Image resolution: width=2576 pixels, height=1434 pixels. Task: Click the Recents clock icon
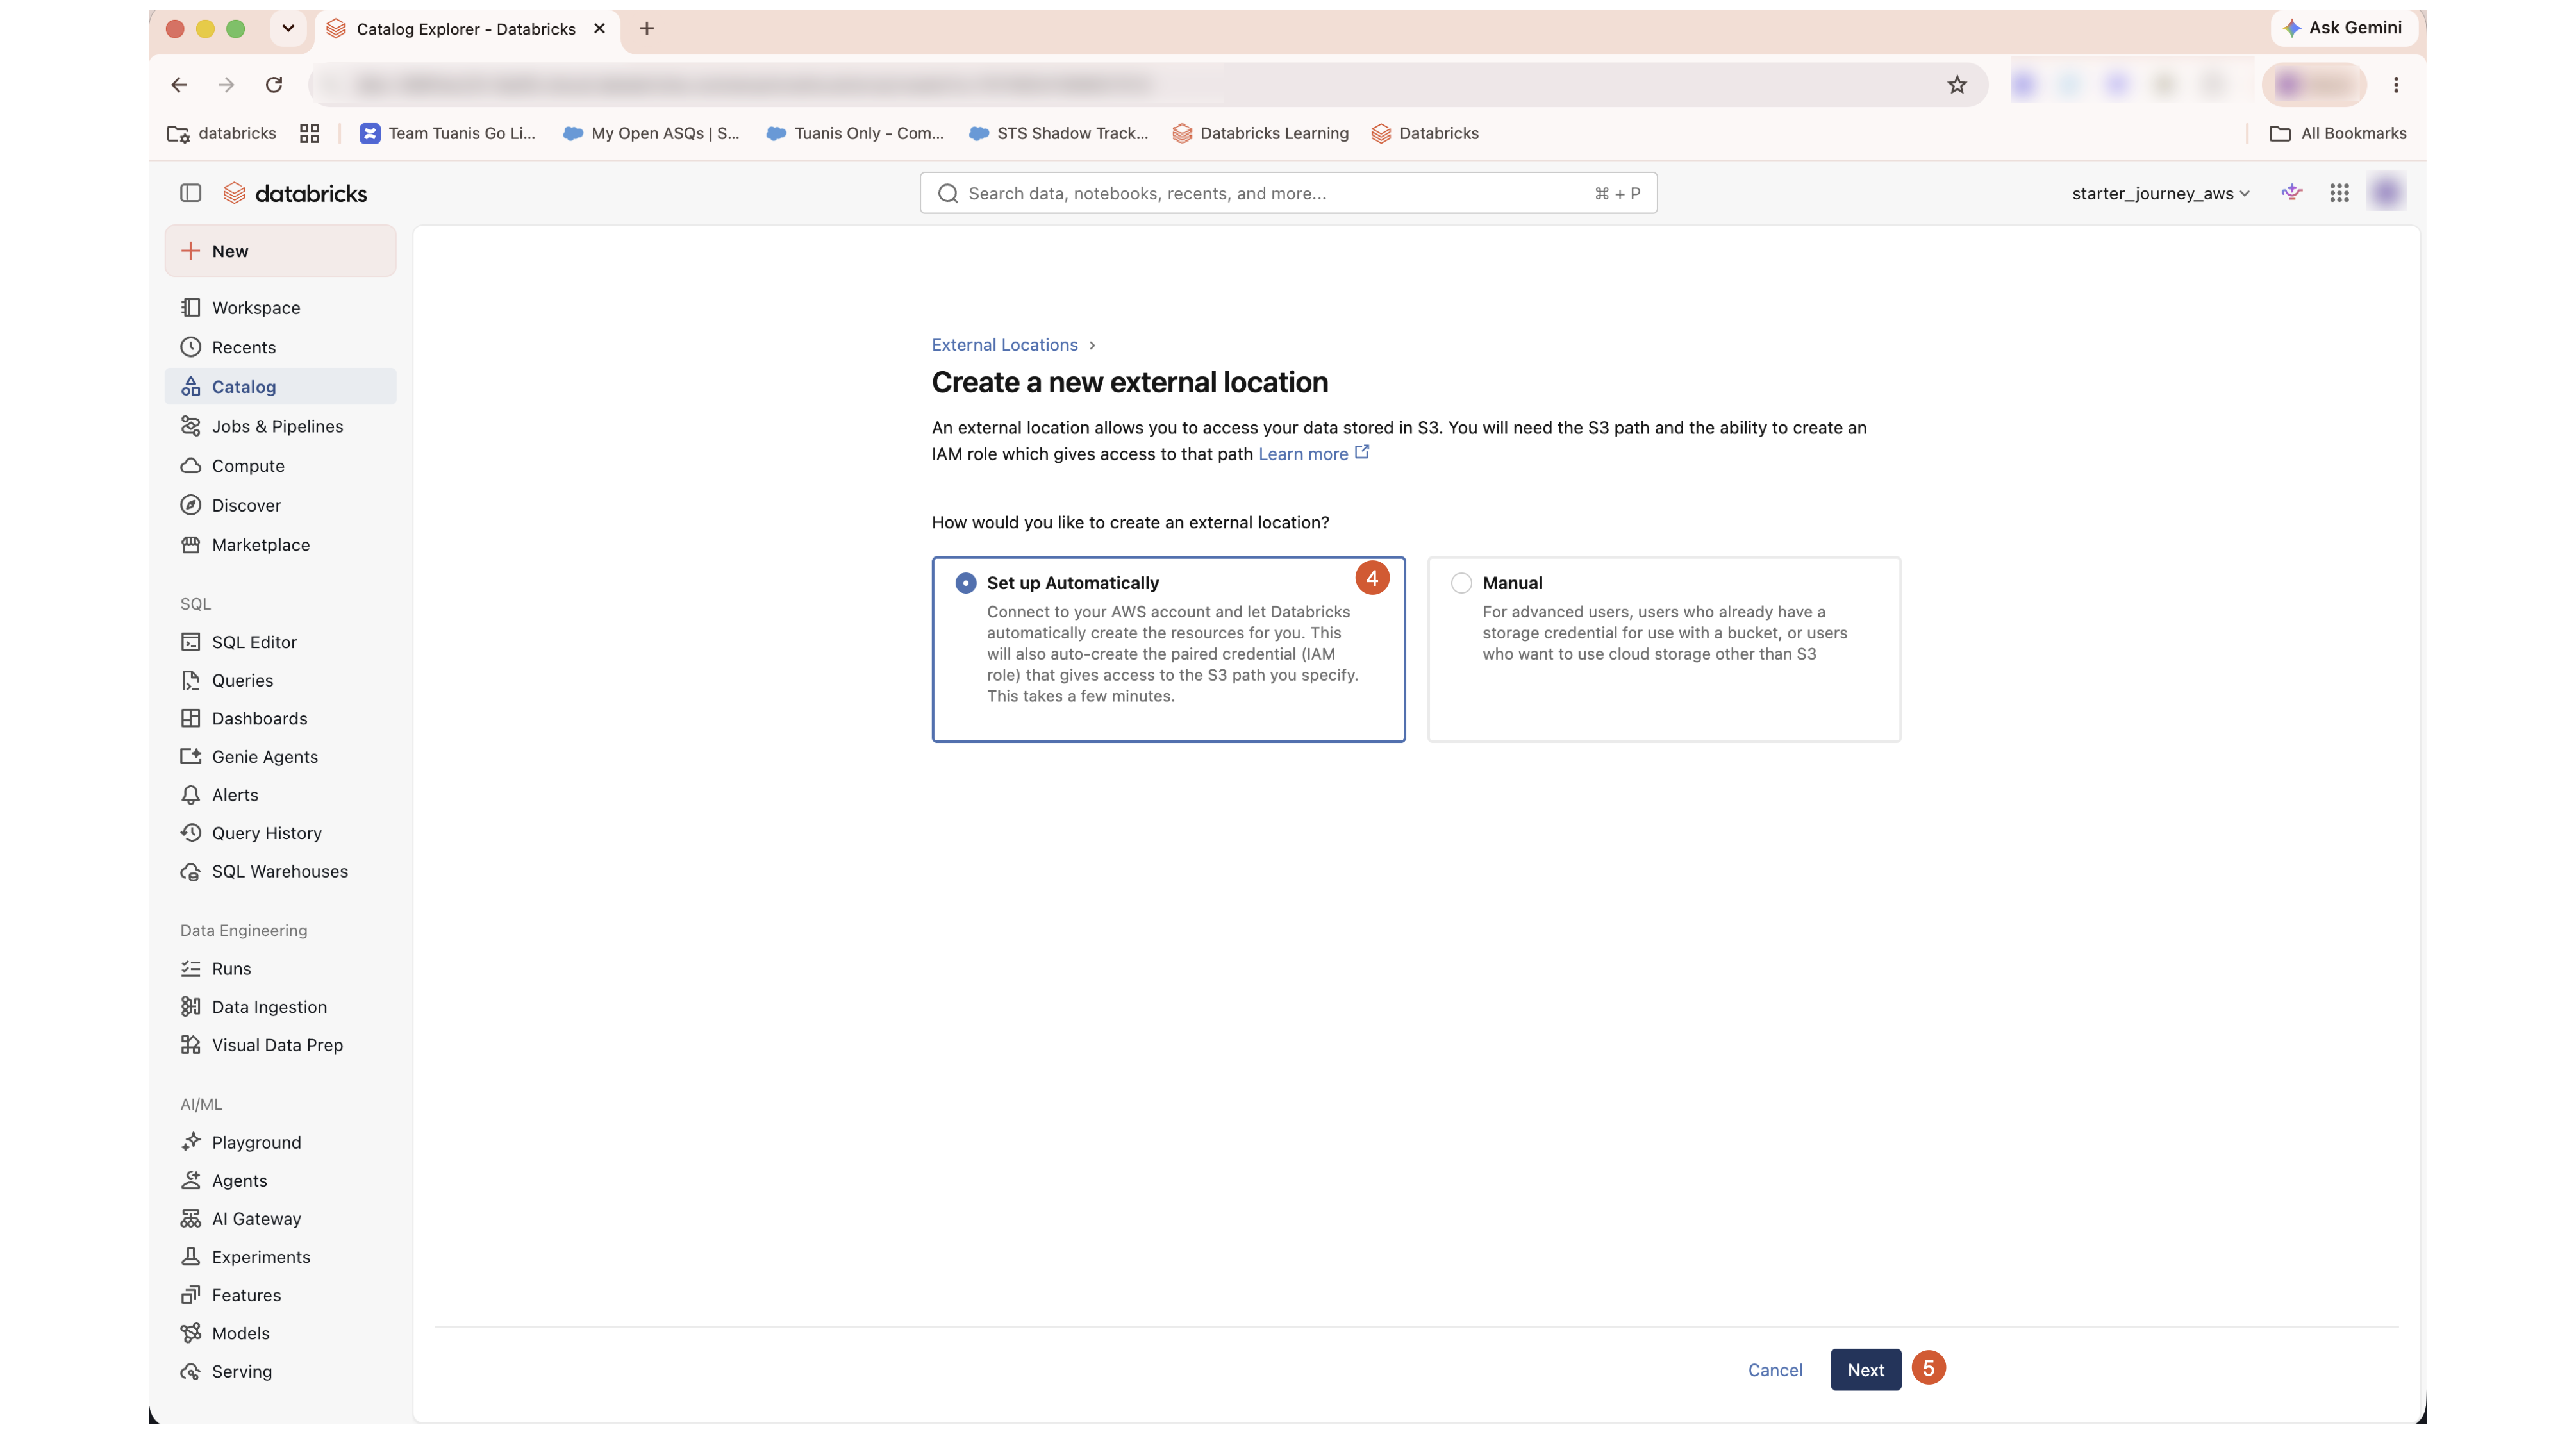pyautogui.click(x=190, y=347)
